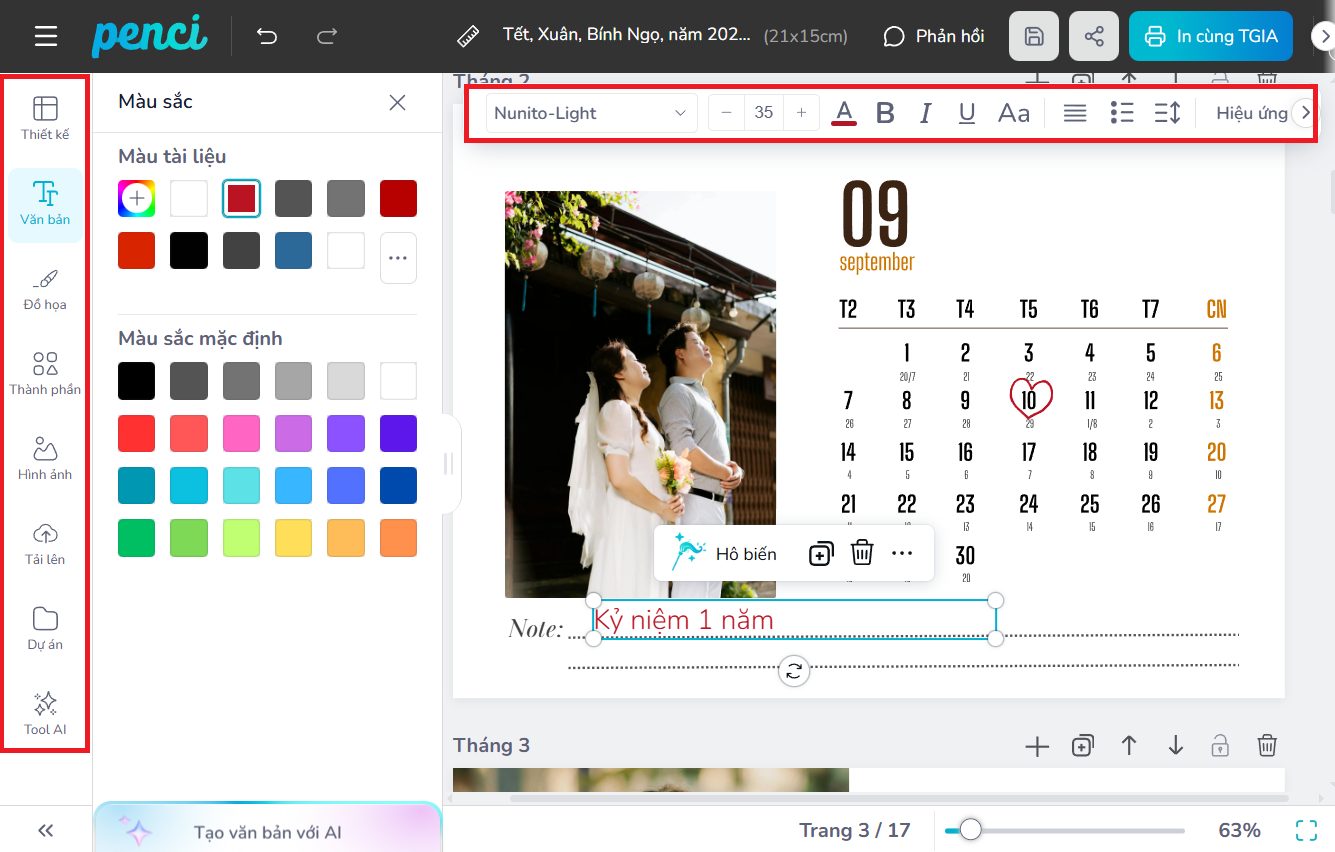This screenshot has width=1335, height=852.
Task: Switch to the Thiết kế tab
Action: pos(45,118)
